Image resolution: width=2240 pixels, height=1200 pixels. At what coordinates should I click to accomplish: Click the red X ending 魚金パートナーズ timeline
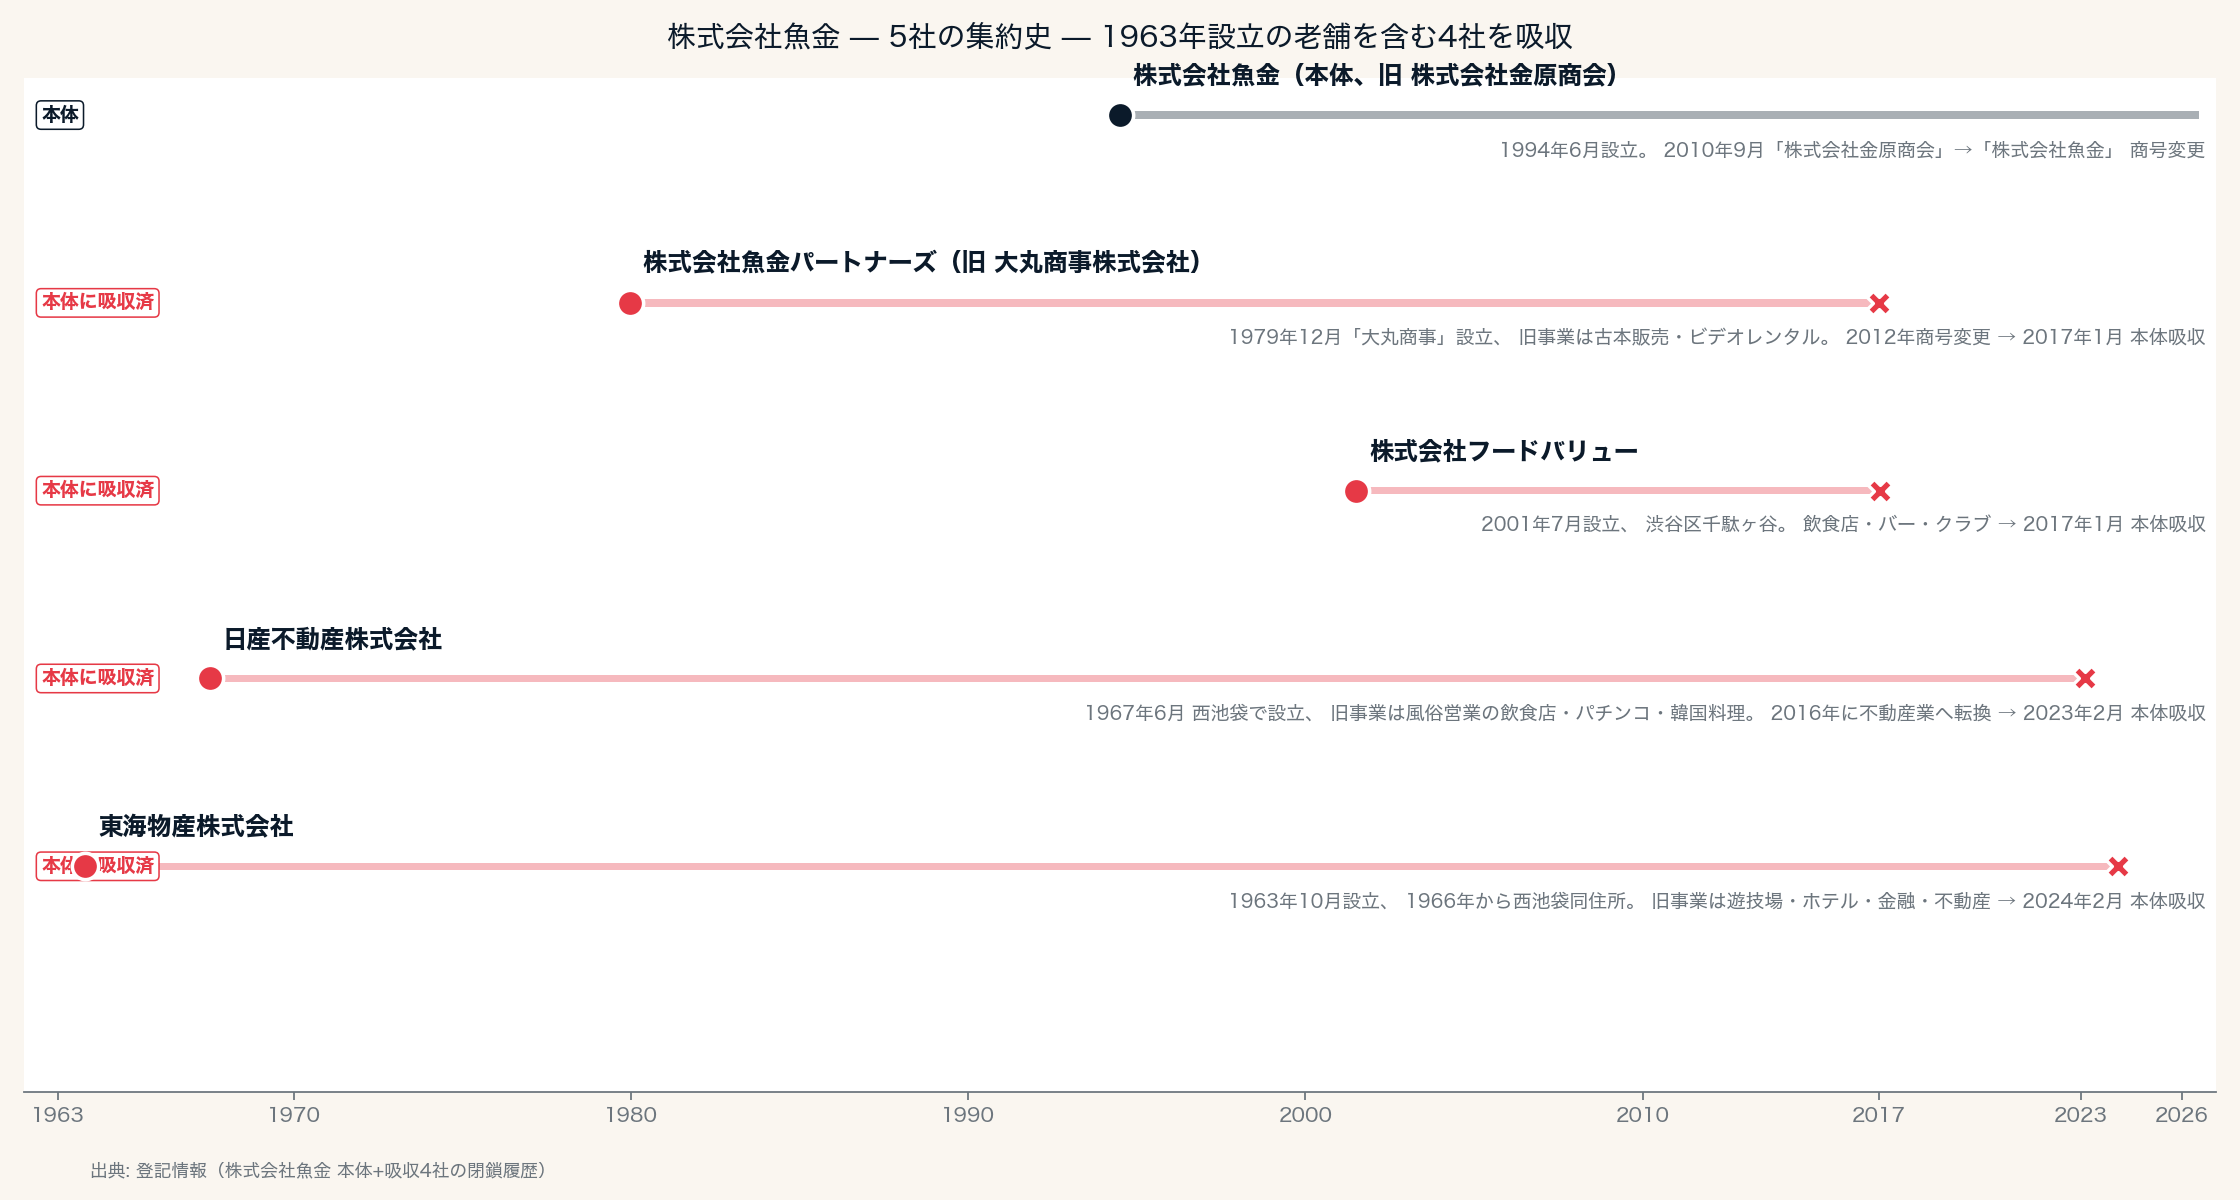(x=1879, y=303)
